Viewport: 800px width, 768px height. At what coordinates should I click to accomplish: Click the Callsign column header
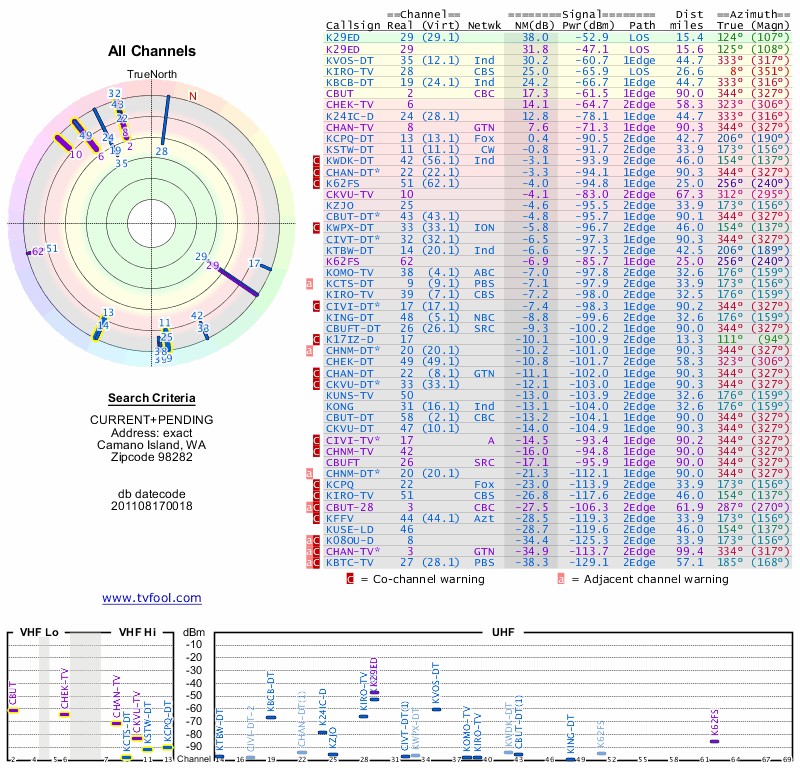coord(355,25)
